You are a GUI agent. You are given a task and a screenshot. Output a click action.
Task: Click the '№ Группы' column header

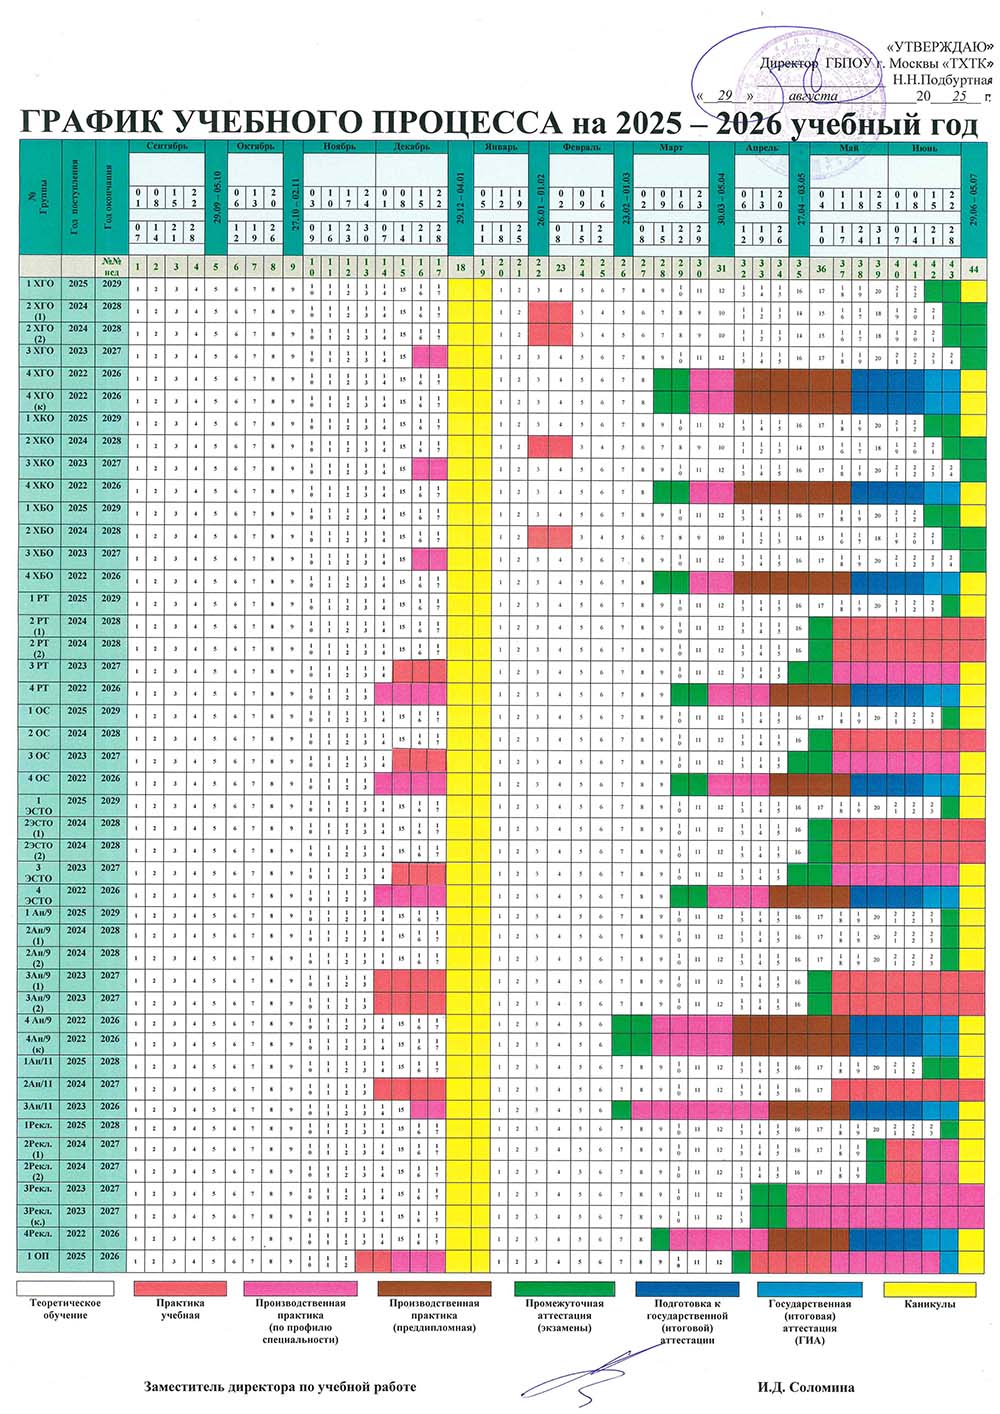pyautogui.click(x=40, y=198)
